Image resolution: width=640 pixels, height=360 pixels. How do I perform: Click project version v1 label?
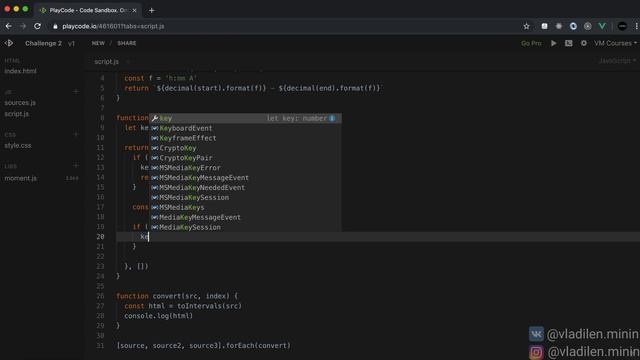coord(71,43)
